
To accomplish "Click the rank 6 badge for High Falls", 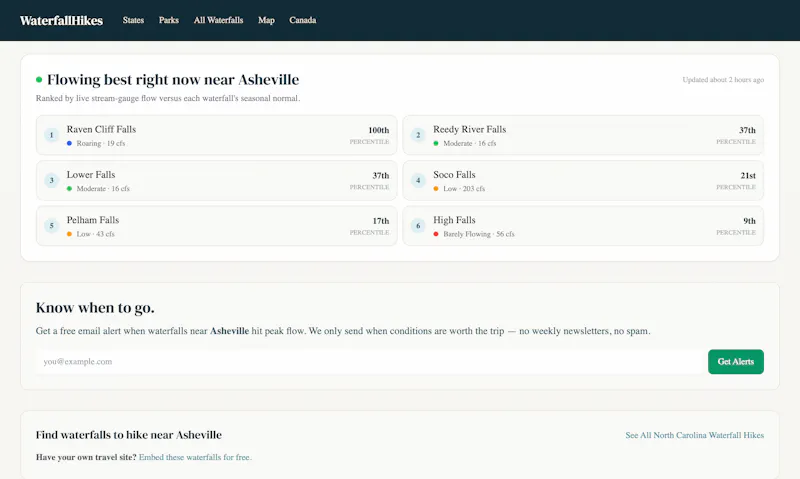I will click(418, 225).
